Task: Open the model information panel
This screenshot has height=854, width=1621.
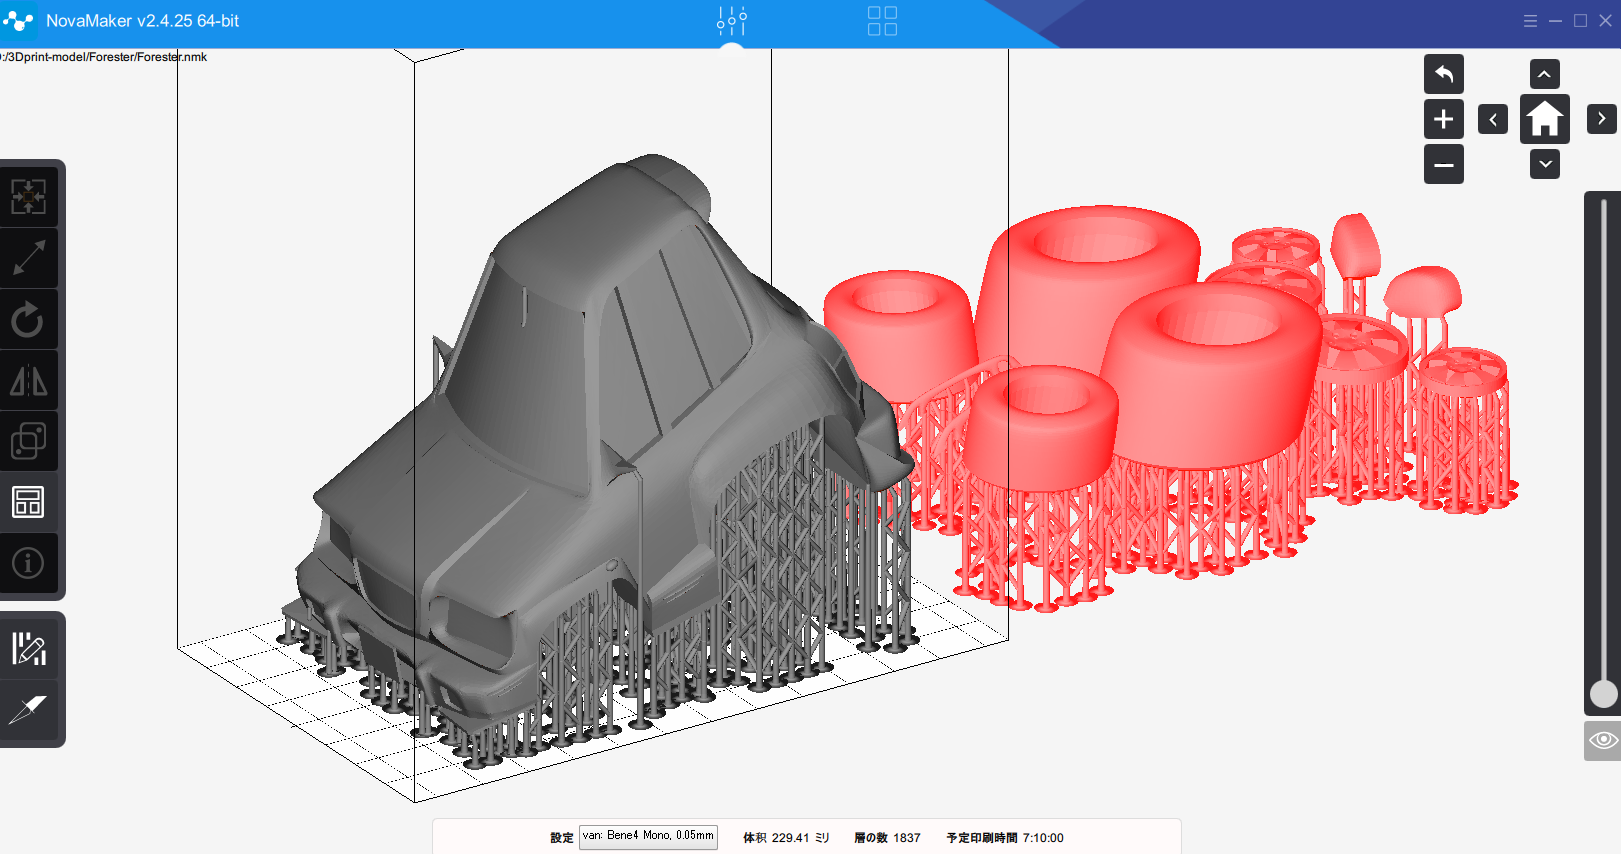Action: click(x=28, y=563)
